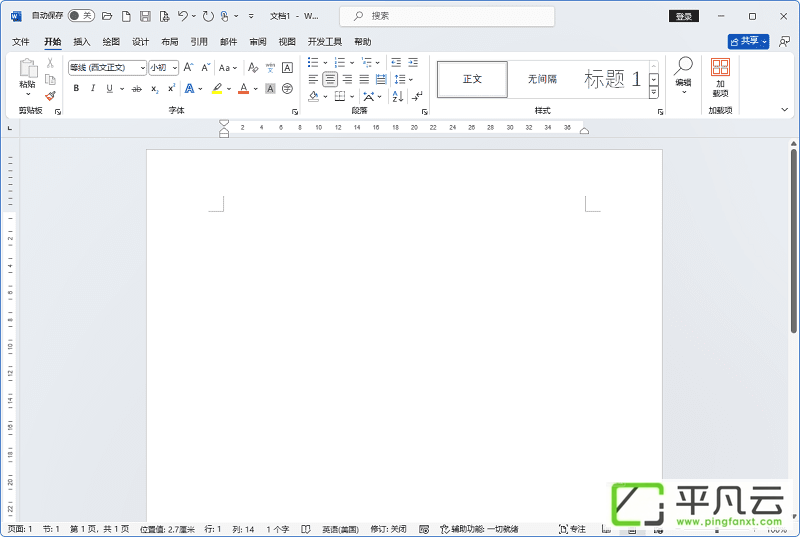Increase paragraph indent

tap(413, 62)
